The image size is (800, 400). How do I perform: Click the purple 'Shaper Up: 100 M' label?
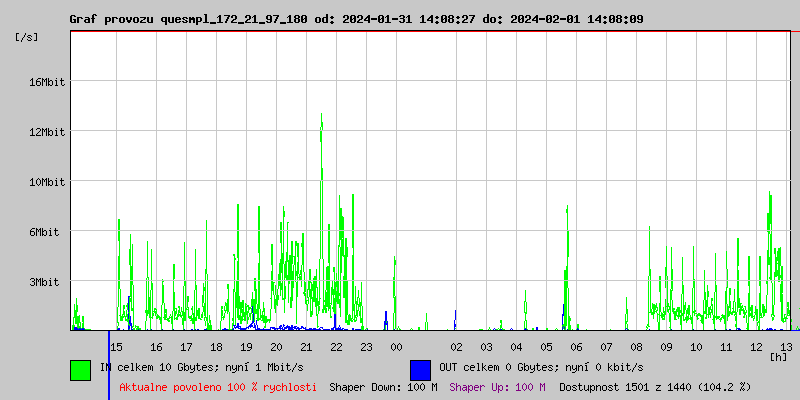(497, 386)
